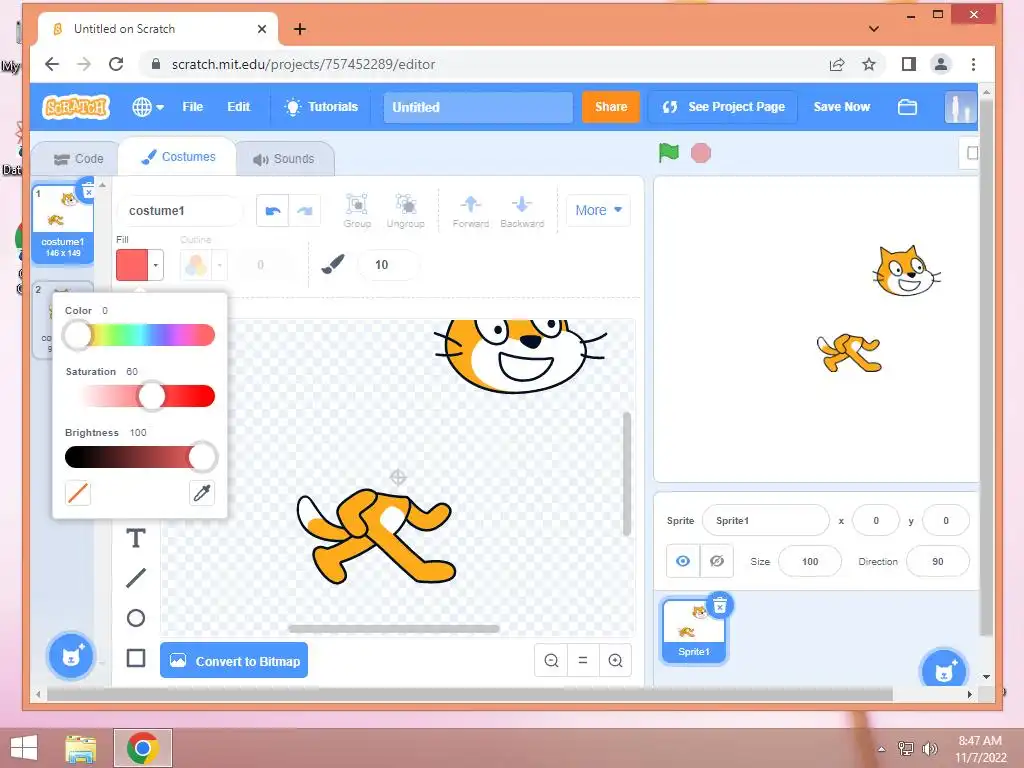1024x768 pixels.
Task: Open Chrome three-dot menu
Action: pyautogui.click(x=973, y=64)
